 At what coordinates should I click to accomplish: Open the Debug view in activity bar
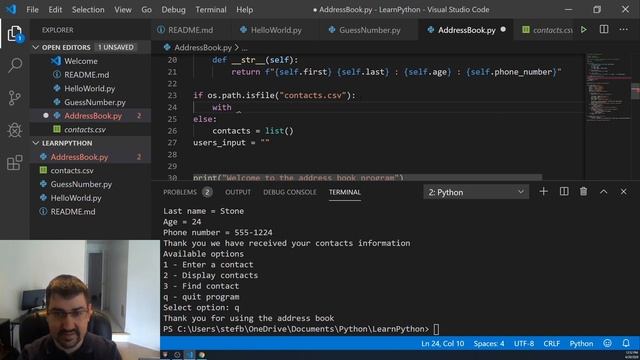tap(15, 131)
